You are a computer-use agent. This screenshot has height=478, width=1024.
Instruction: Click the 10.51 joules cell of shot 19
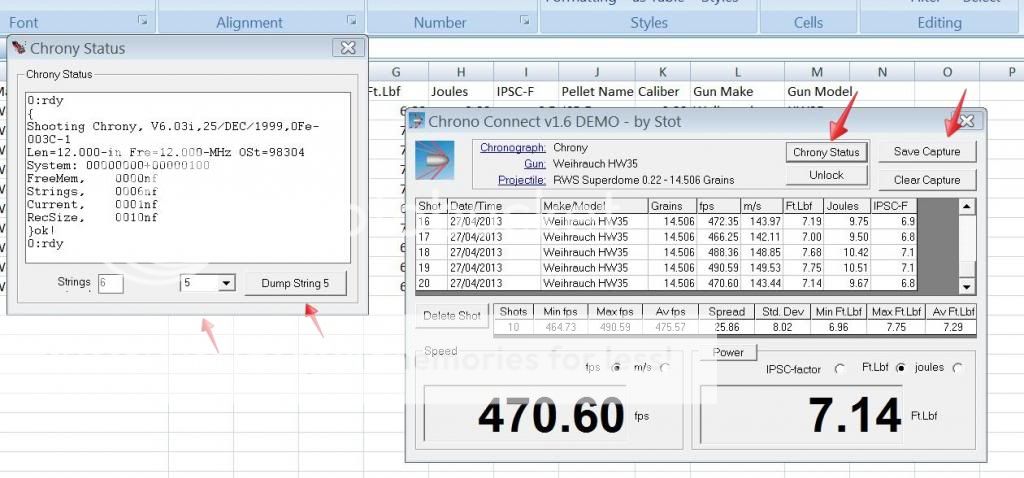[847, 268]
